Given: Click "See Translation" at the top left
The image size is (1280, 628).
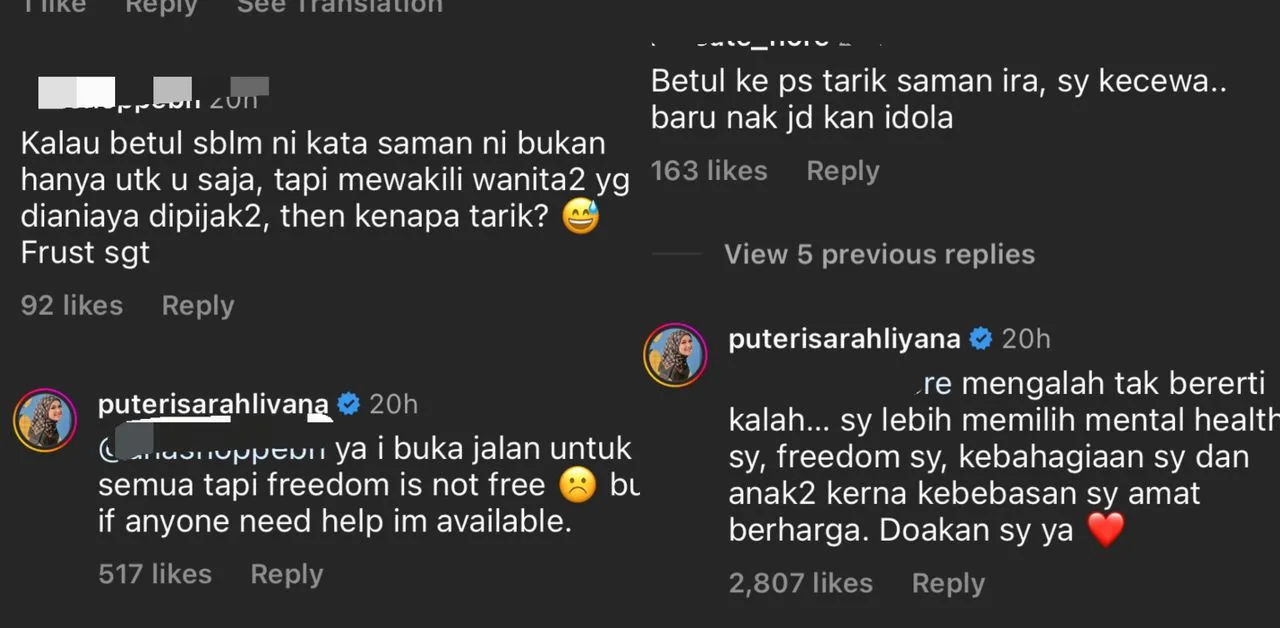Looking at the screenshot, I should pos(339,6).
